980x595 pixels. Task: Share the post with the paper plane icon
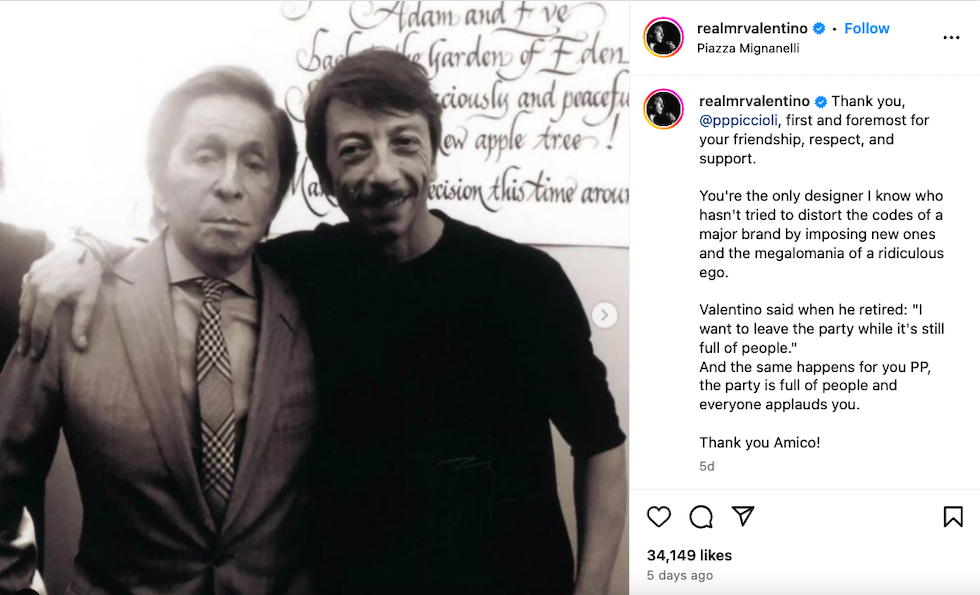(x=742, y=516)
